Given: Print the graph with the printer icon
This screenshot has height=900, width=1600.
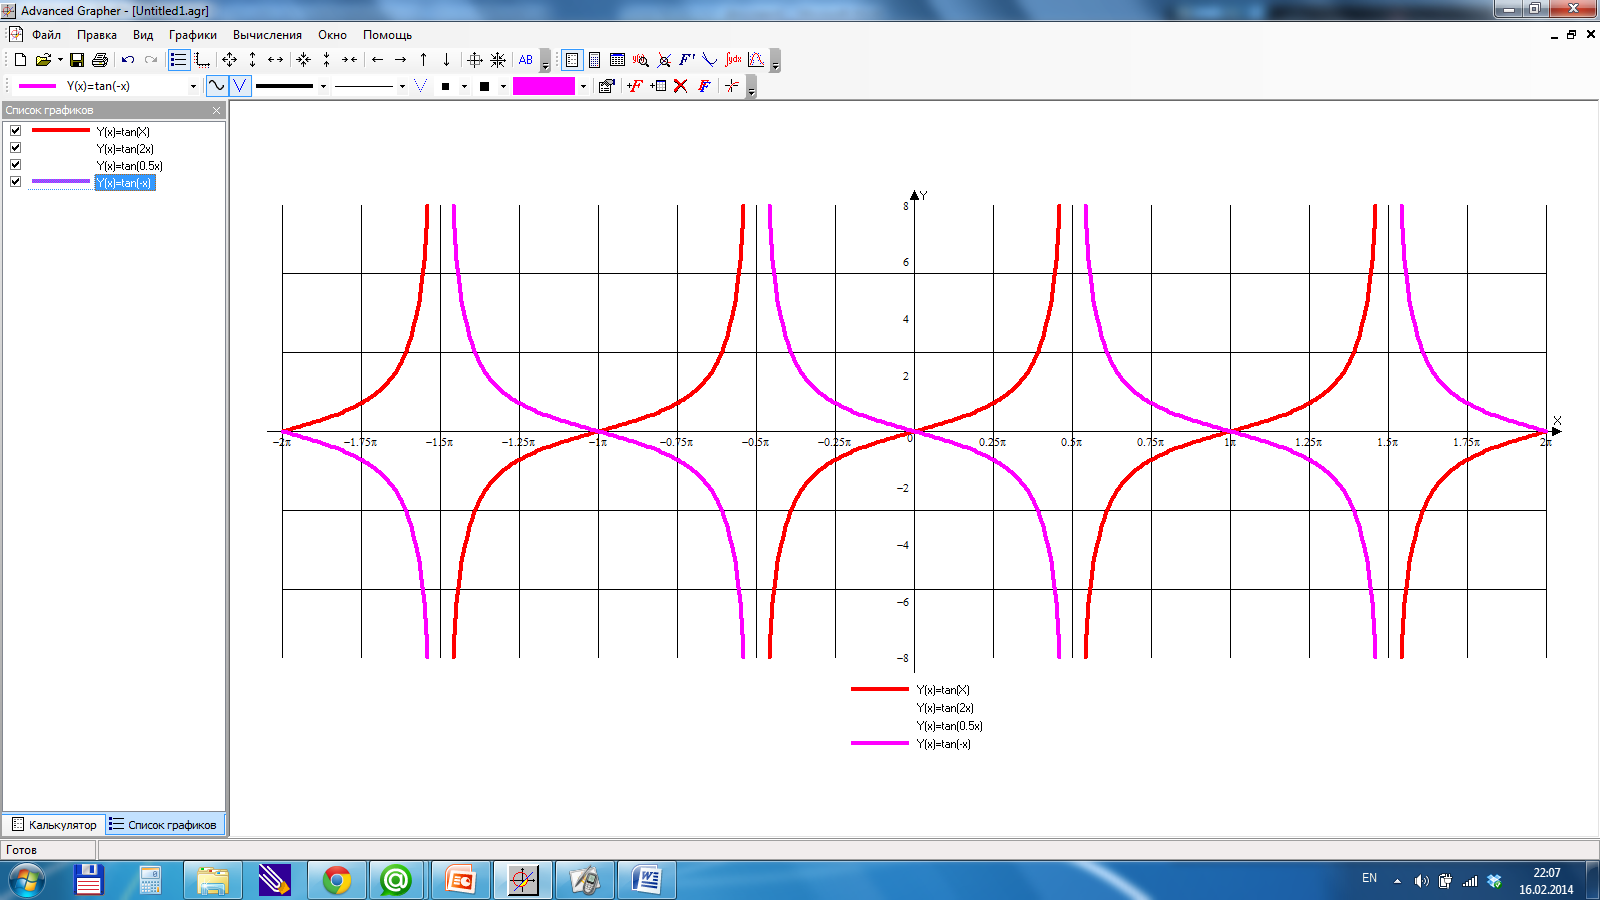Looking at the screenshot, I should tap(100, 60).
